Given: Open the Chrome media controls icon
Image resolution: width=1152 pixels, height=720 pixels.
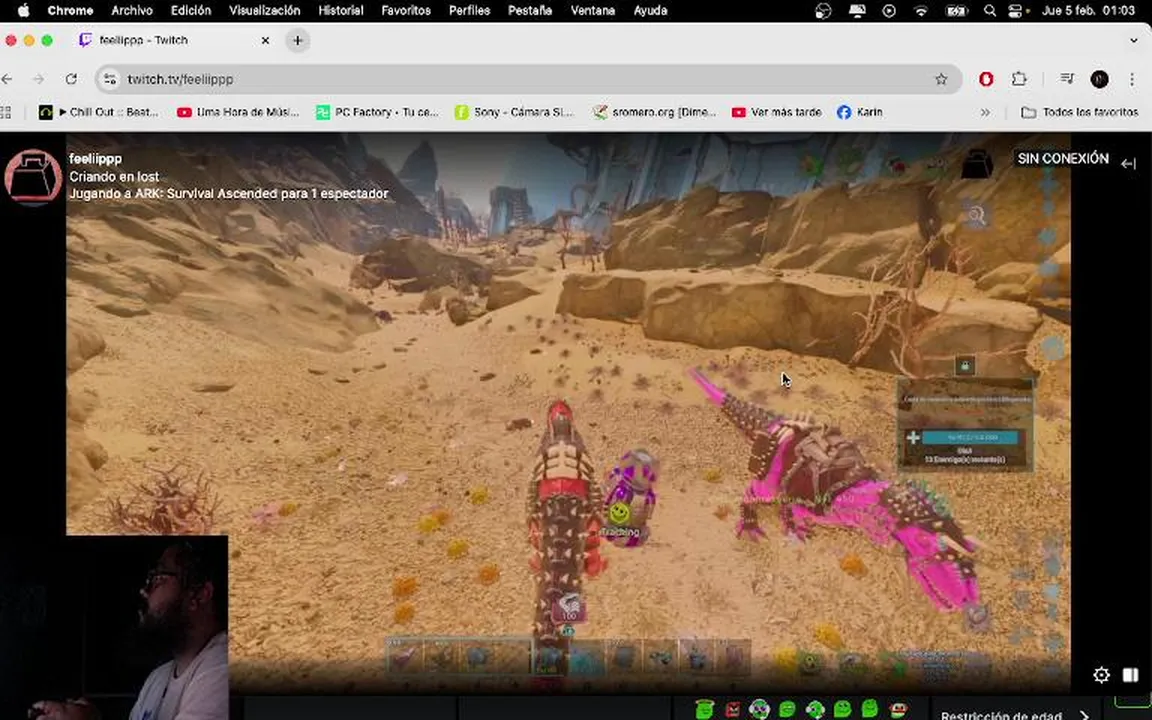Looking at the screenshot, I should (x=1067, y=79).
